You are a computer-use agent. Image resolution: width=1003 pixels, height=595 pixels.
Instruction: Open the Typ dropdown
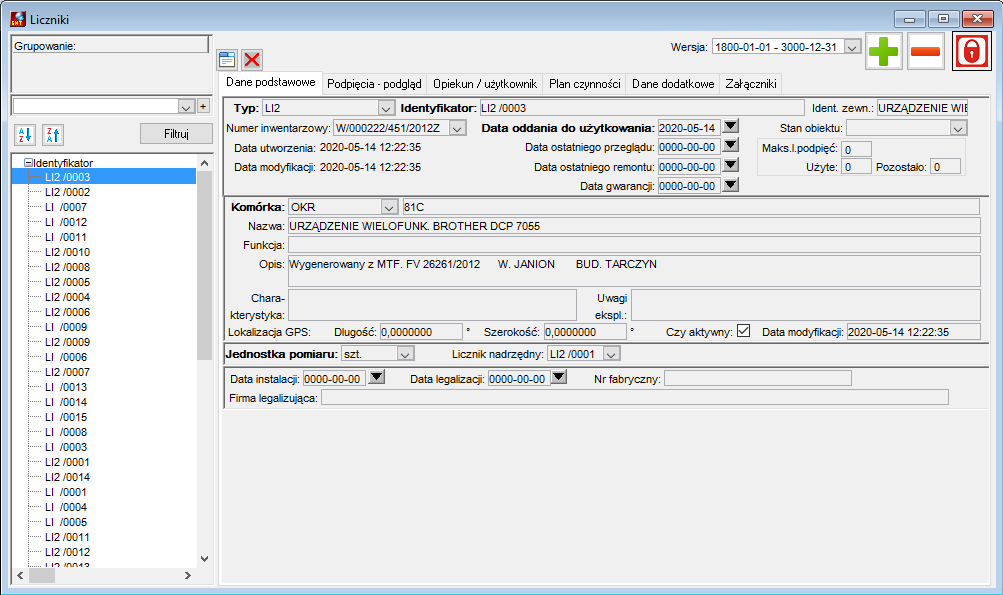[x=386, y=108]
